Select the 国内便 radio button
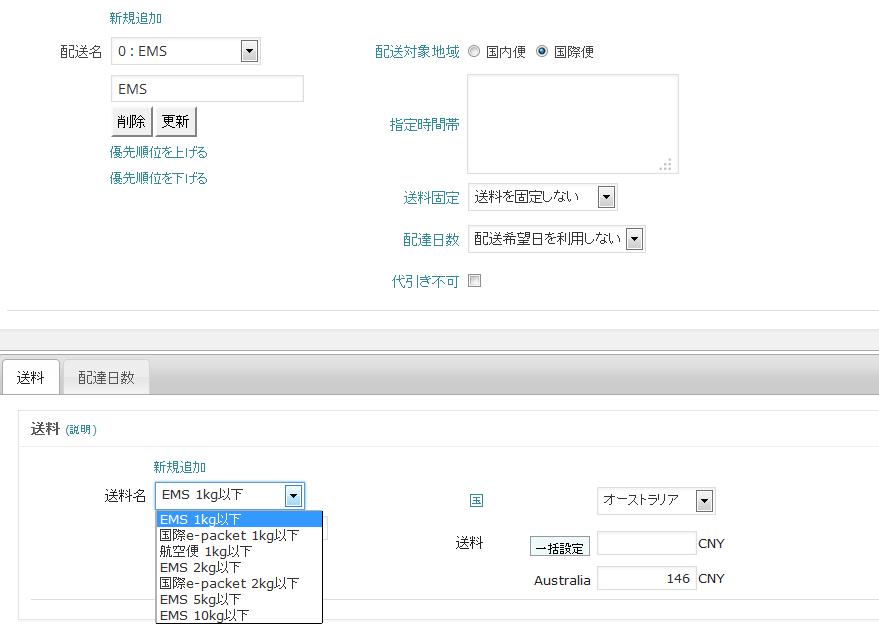This screenshot has width=879, height=634. click(474, 52)
